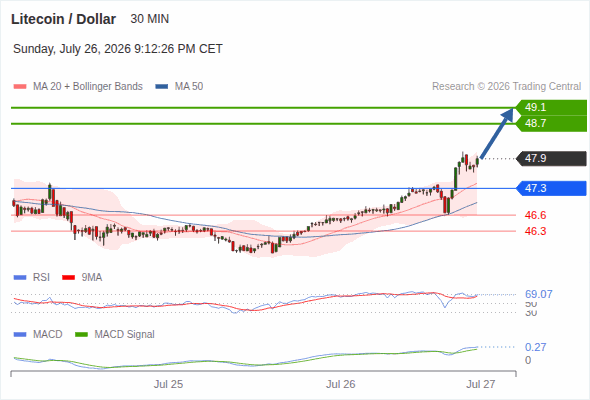This screenshot has height=400, width=590.
Task: Click the 48.7 green resistance price tag
Action: click(x=551, y=123)
